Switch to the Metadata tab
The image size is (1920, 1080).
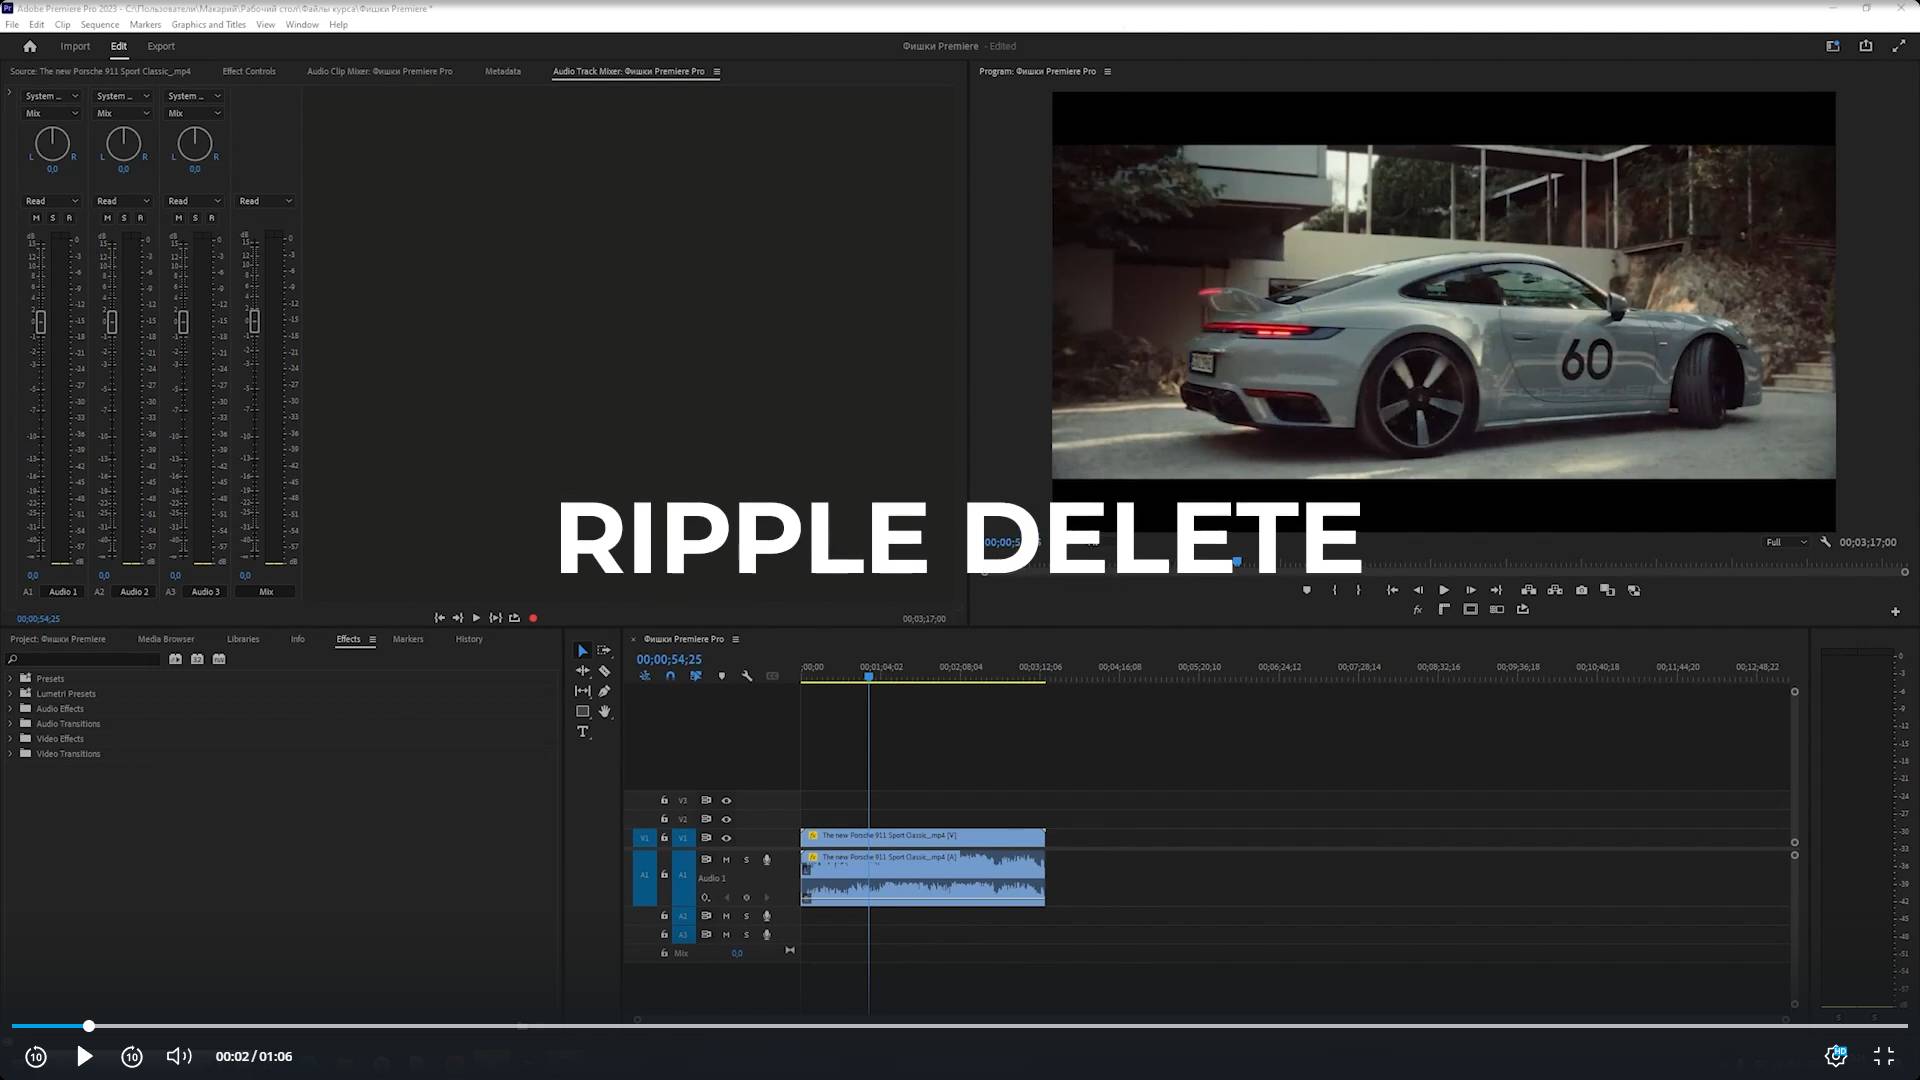503,71
